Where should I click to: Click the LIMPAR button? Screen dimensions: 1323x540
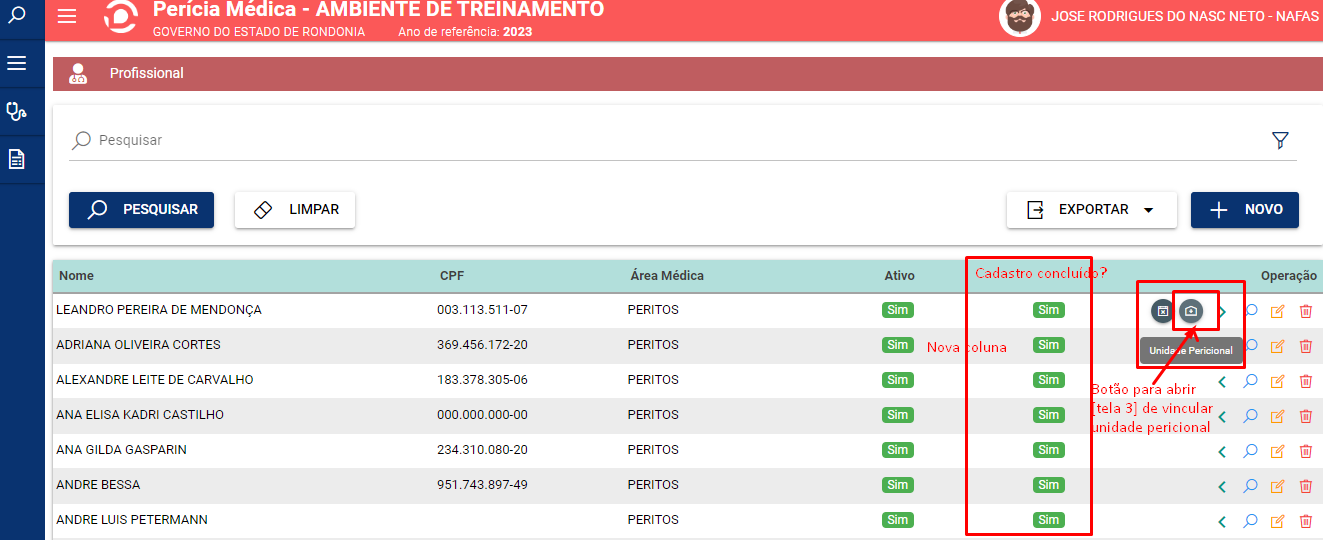[x=295, y=210]
